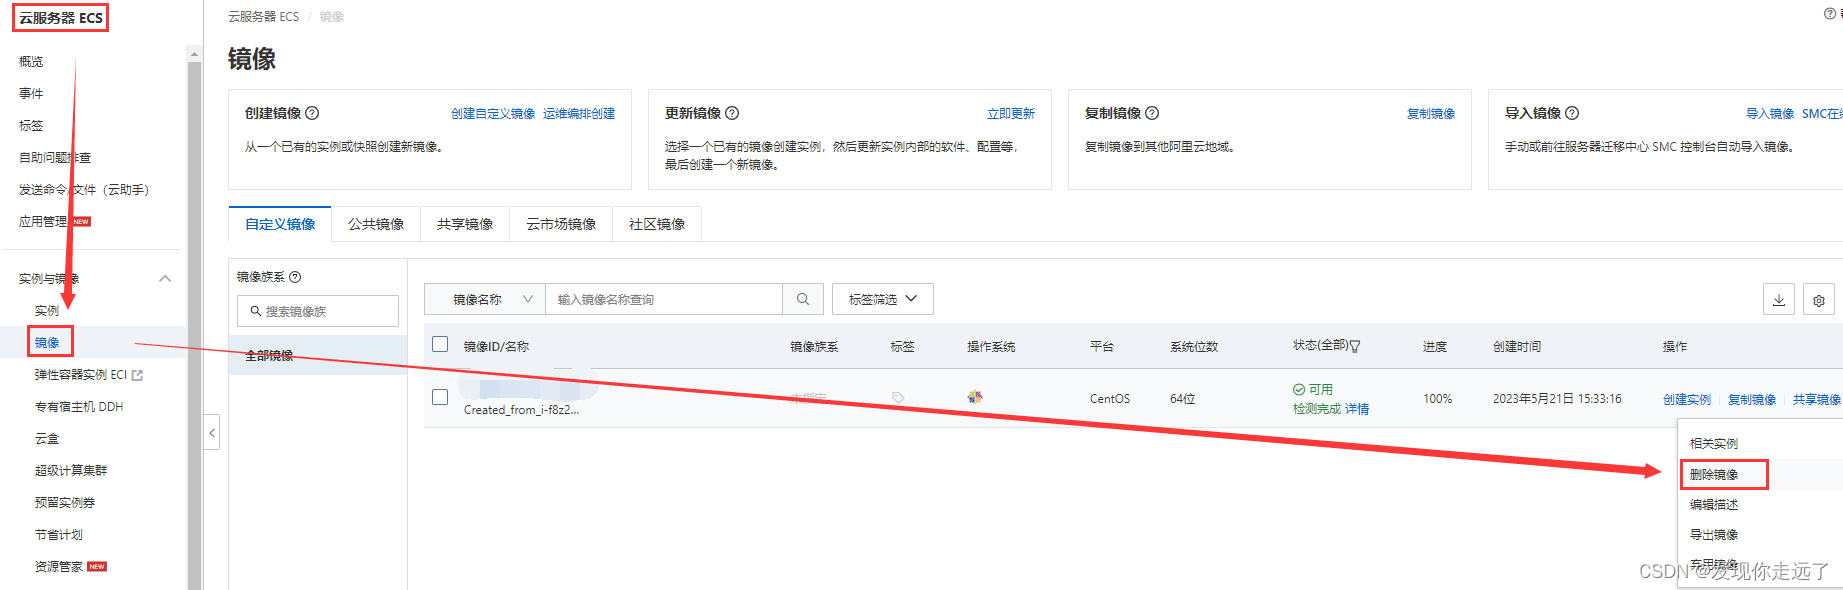
Task: Select 编辑描述 in the dropdown menu
Action: point(1714,504)
